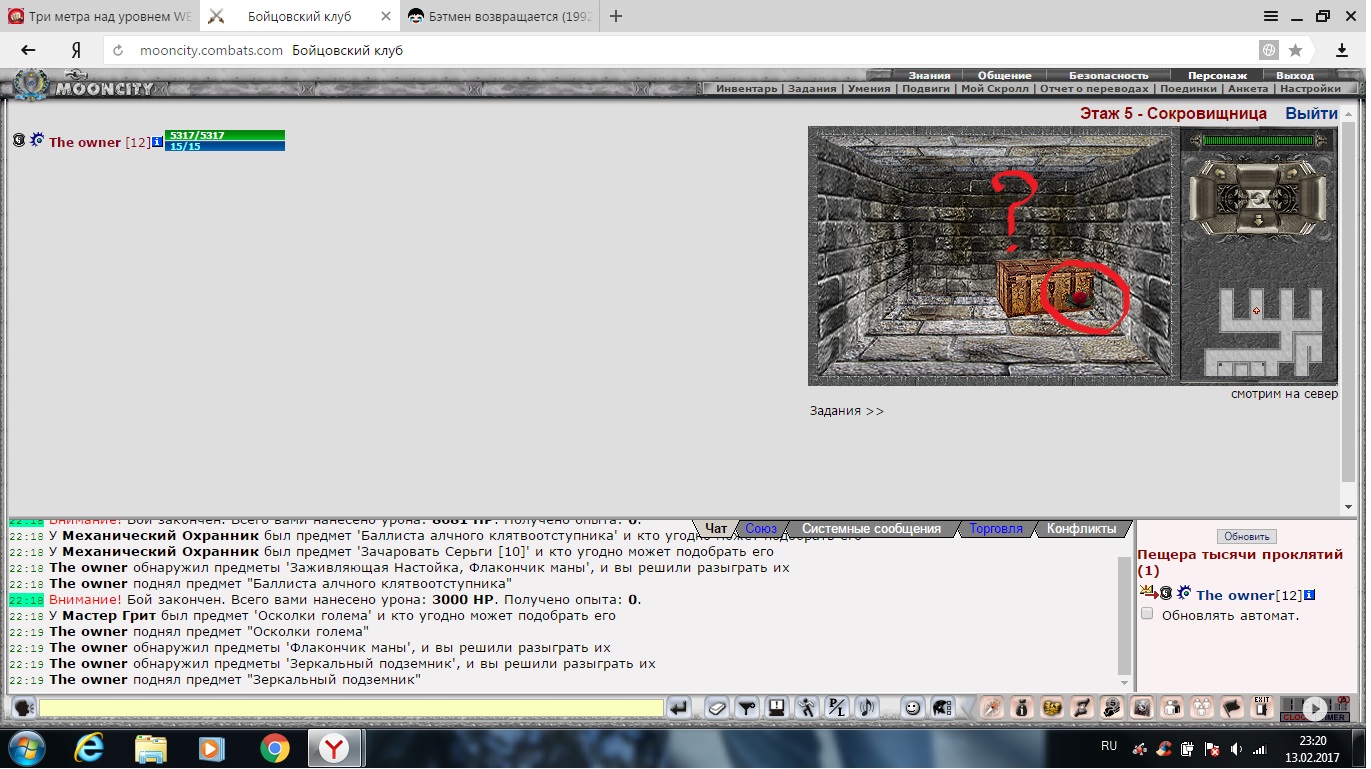The width and height of the screenshot is (1371, 769).
Task: Click the 'Обновить' button
Action: [1246, 537]
